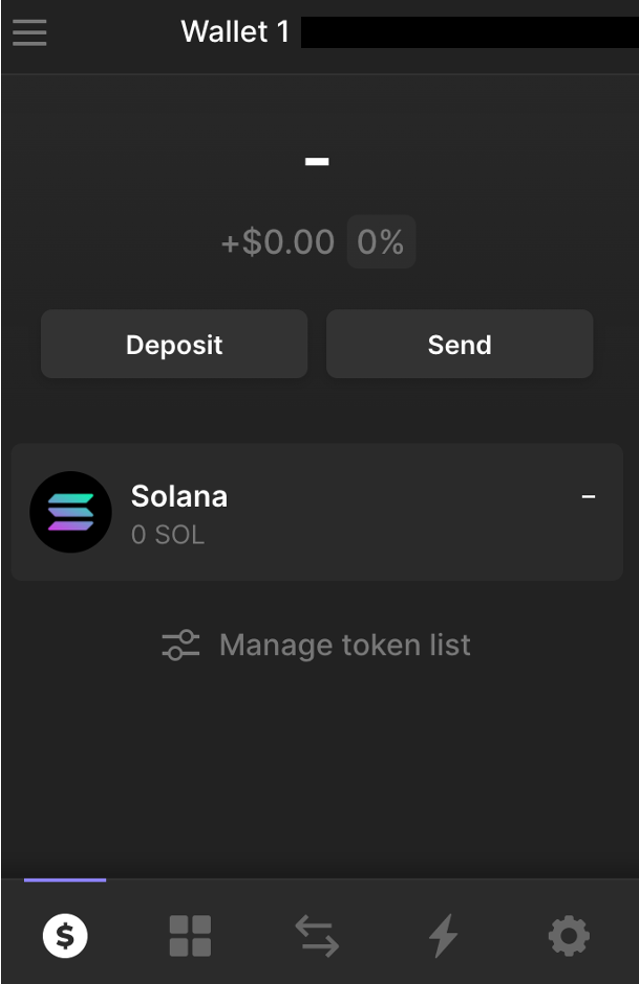640x984 pixels.
Task: Click the Solana row value dash
Action: click(x=589, y=497)
